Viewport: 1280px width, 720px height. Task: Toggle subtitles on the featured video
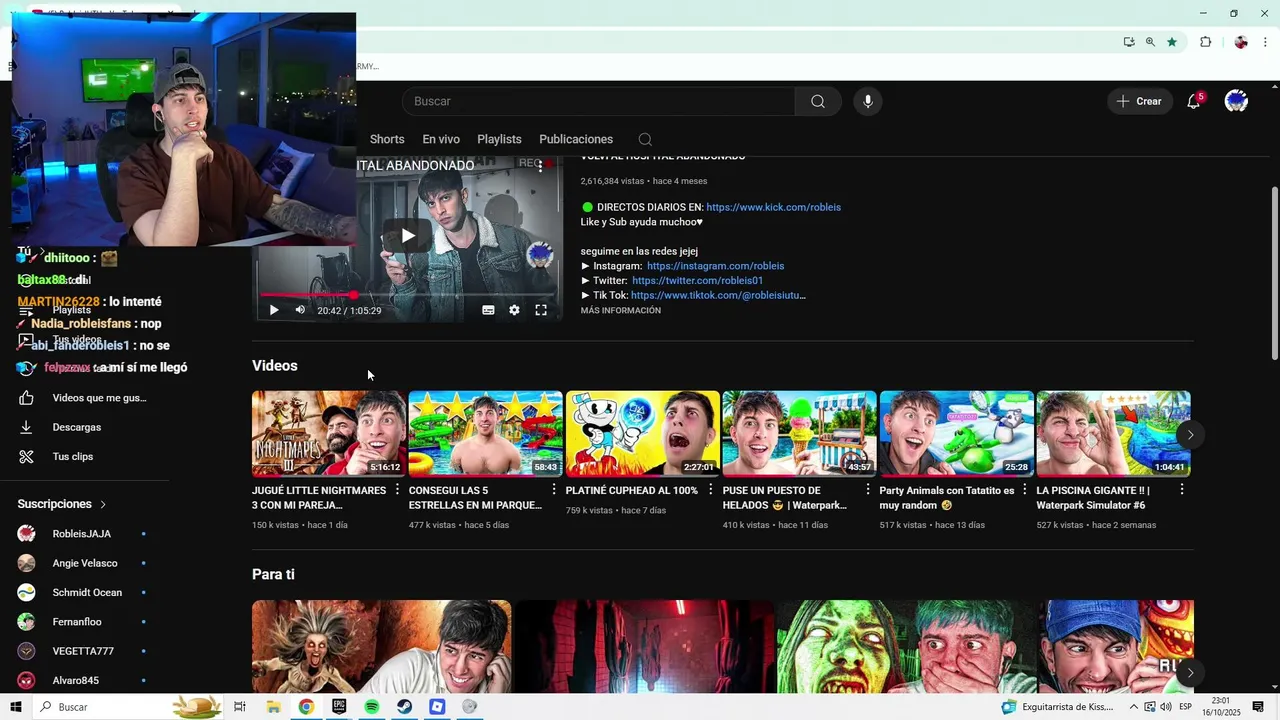[x=488, y=310]
